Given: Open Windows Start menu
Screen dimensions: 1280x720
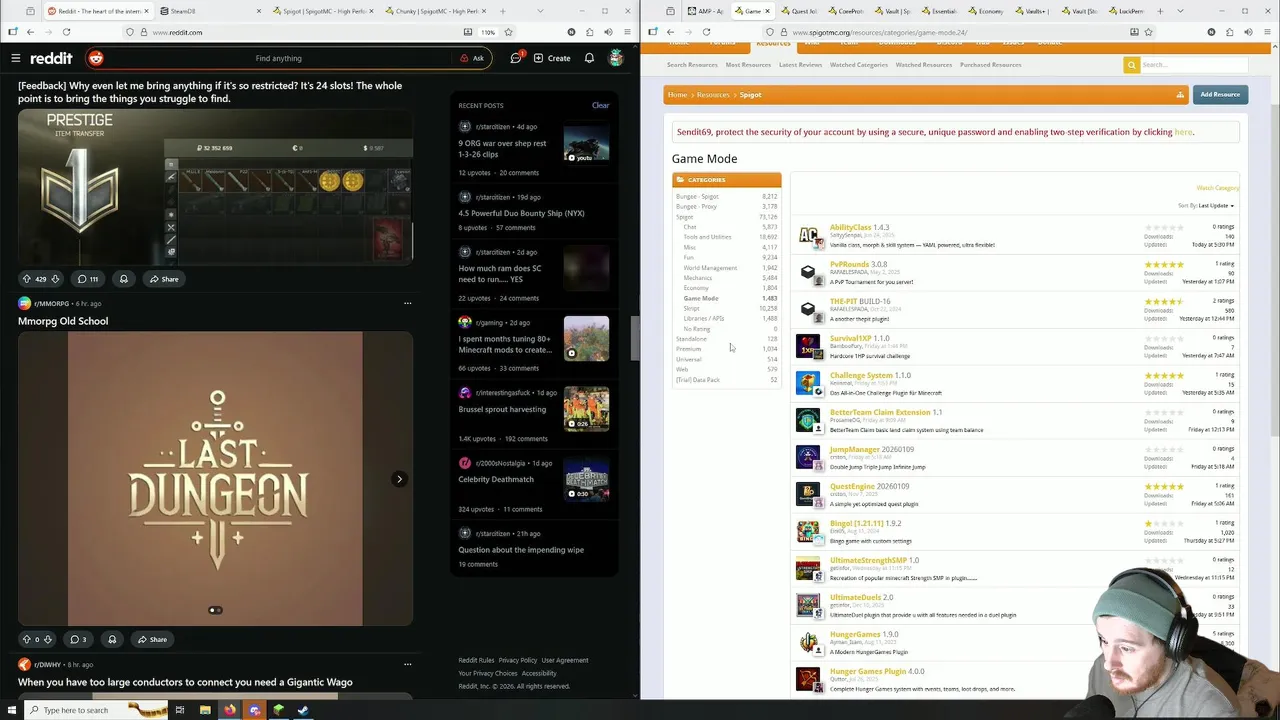Looking at the screenshot, I should click(x=11, y=710).
